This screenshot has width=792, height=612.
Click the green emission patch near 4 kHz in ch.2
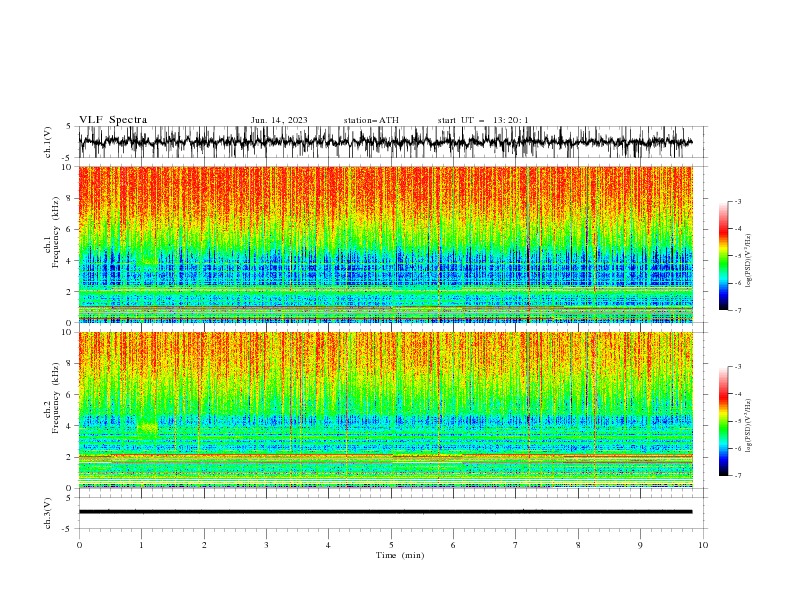click(147, 428)
